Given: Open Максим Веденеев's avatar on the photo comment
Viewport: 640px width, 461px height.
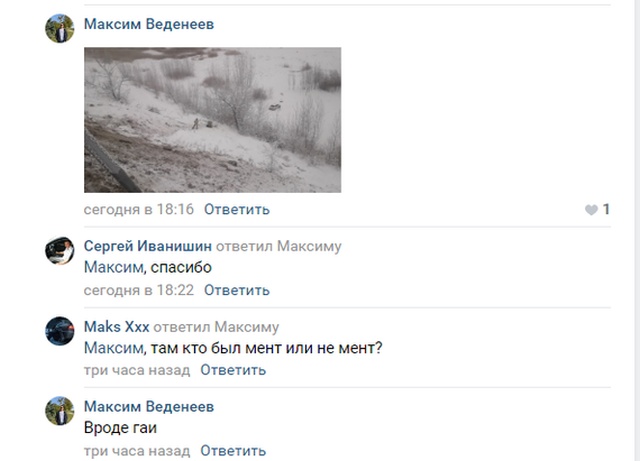Looking at the screenshot, I should pos(60,28).
